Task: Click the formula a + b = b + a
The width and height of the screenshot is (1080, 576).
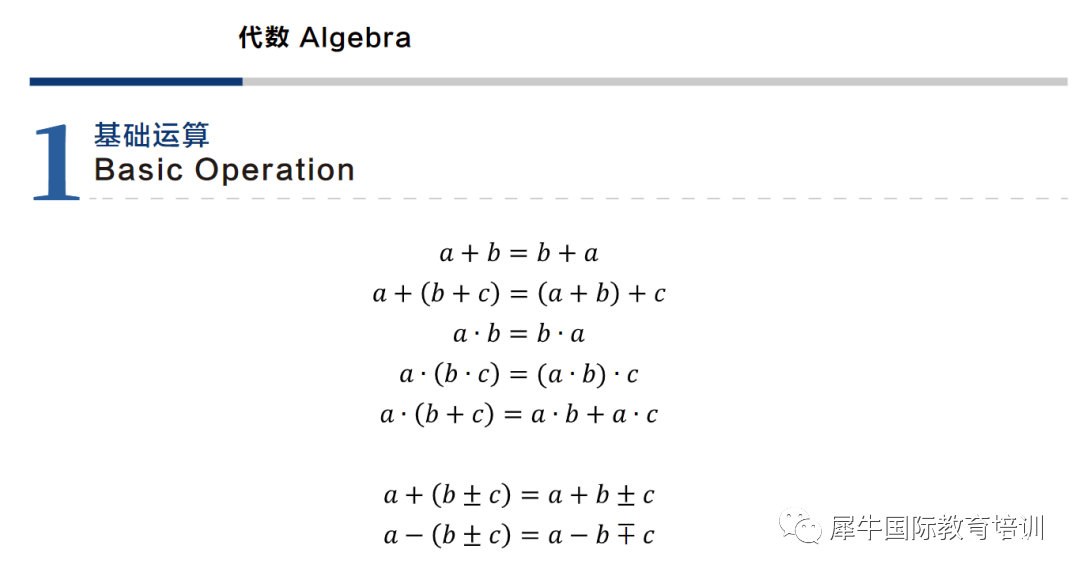Action: (x=519, y=254)
